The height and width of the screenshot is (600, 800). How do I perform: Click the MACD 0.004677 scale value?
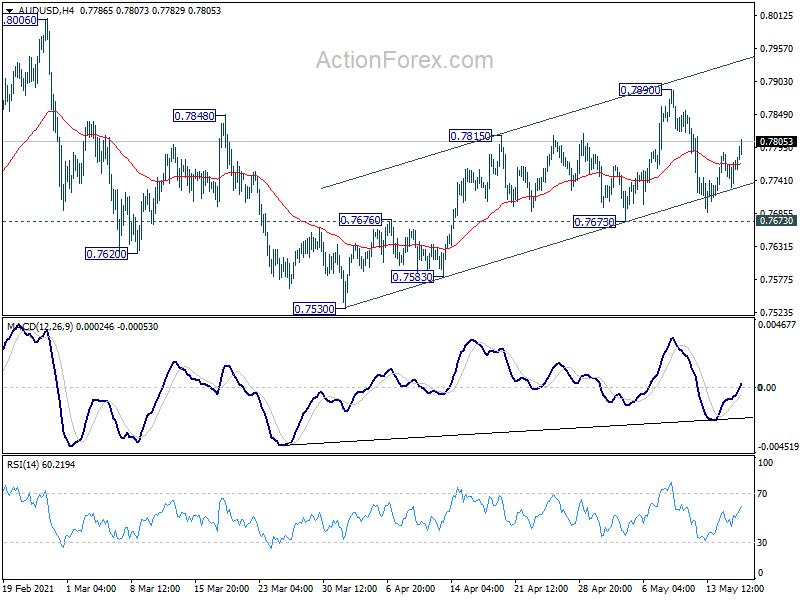click(x=777, y=324)
